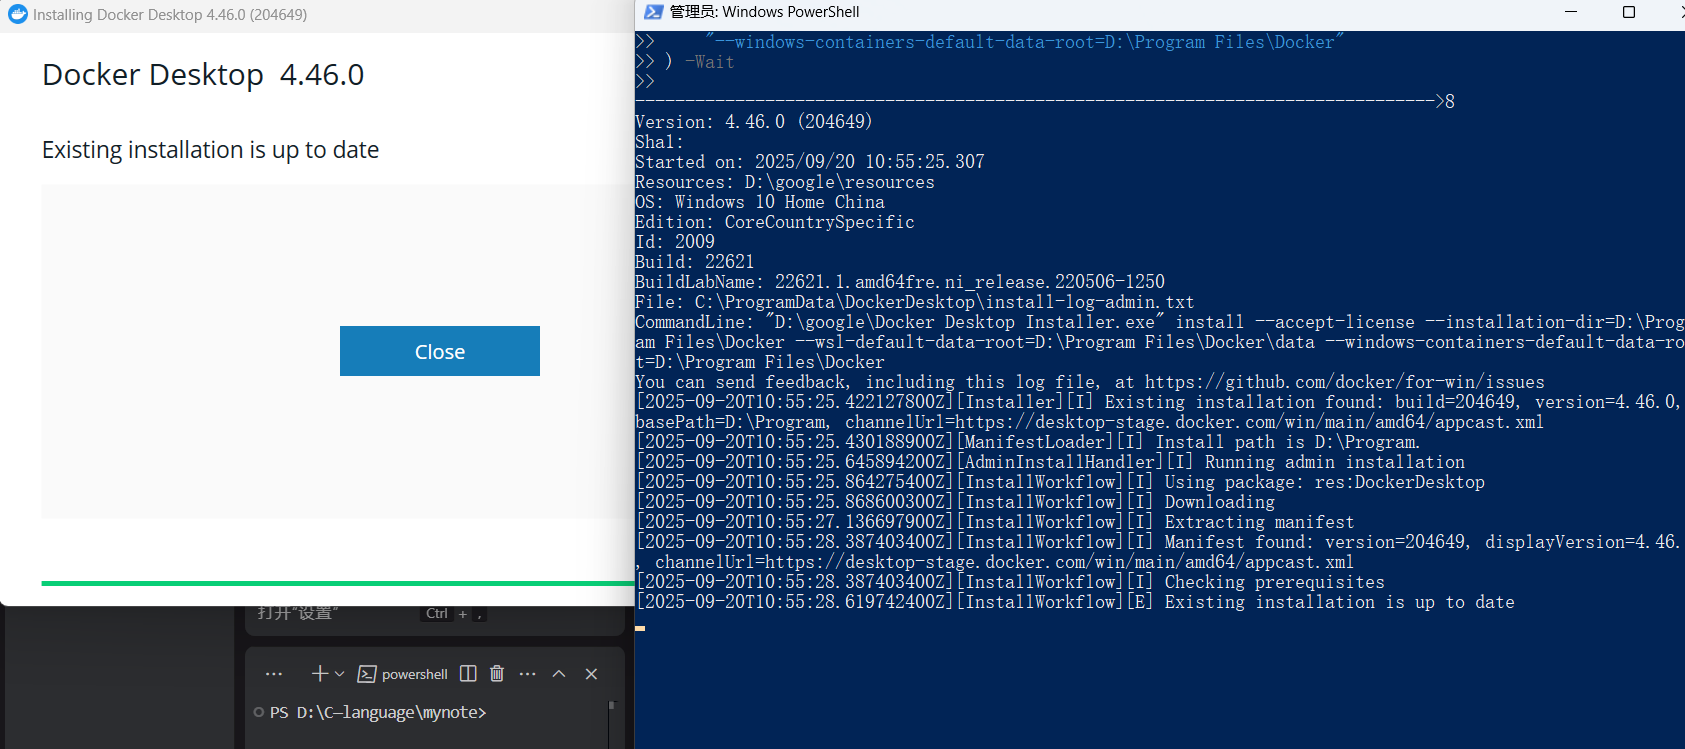Click the PS D:\C-language\mynote> prompt
The width and height of the screenshot is (1685, 749).
tap(378, 712)
